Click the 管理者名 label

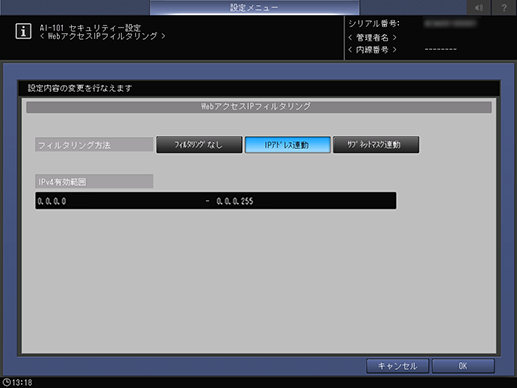pos(372,37)
